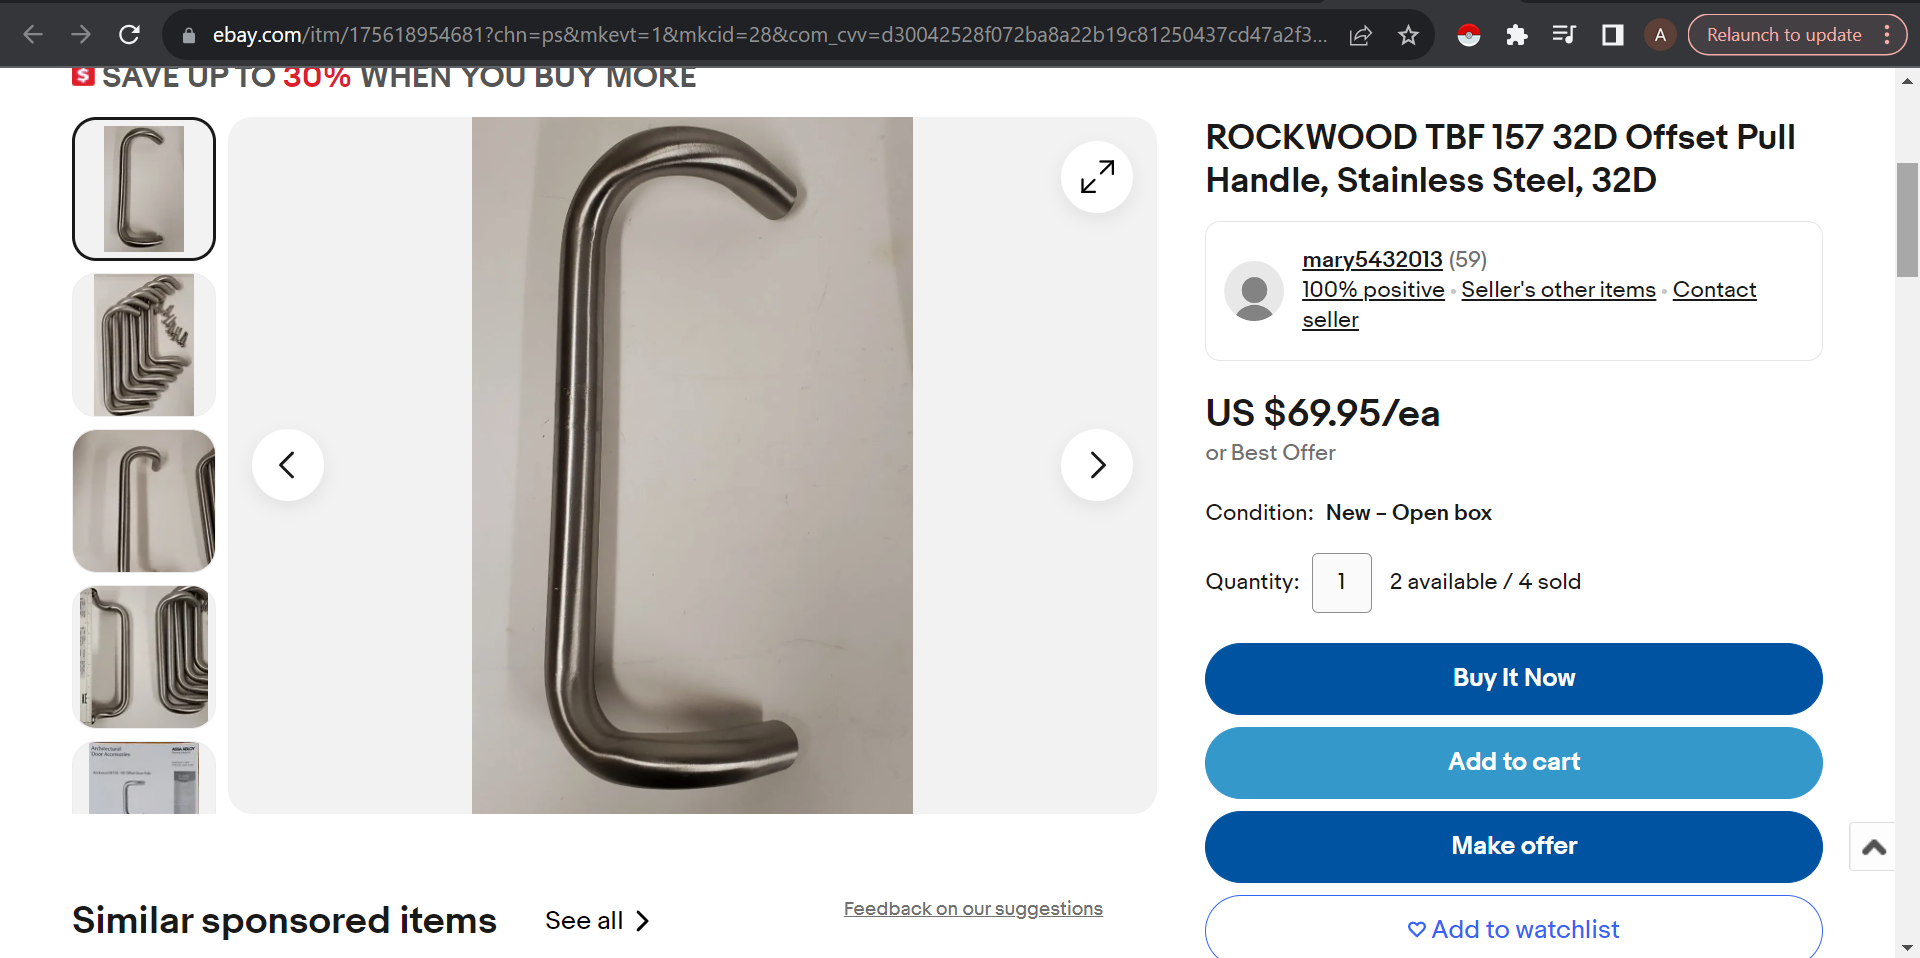Show next product image
Screen dimensions: 1920x958
(1097, 465)
